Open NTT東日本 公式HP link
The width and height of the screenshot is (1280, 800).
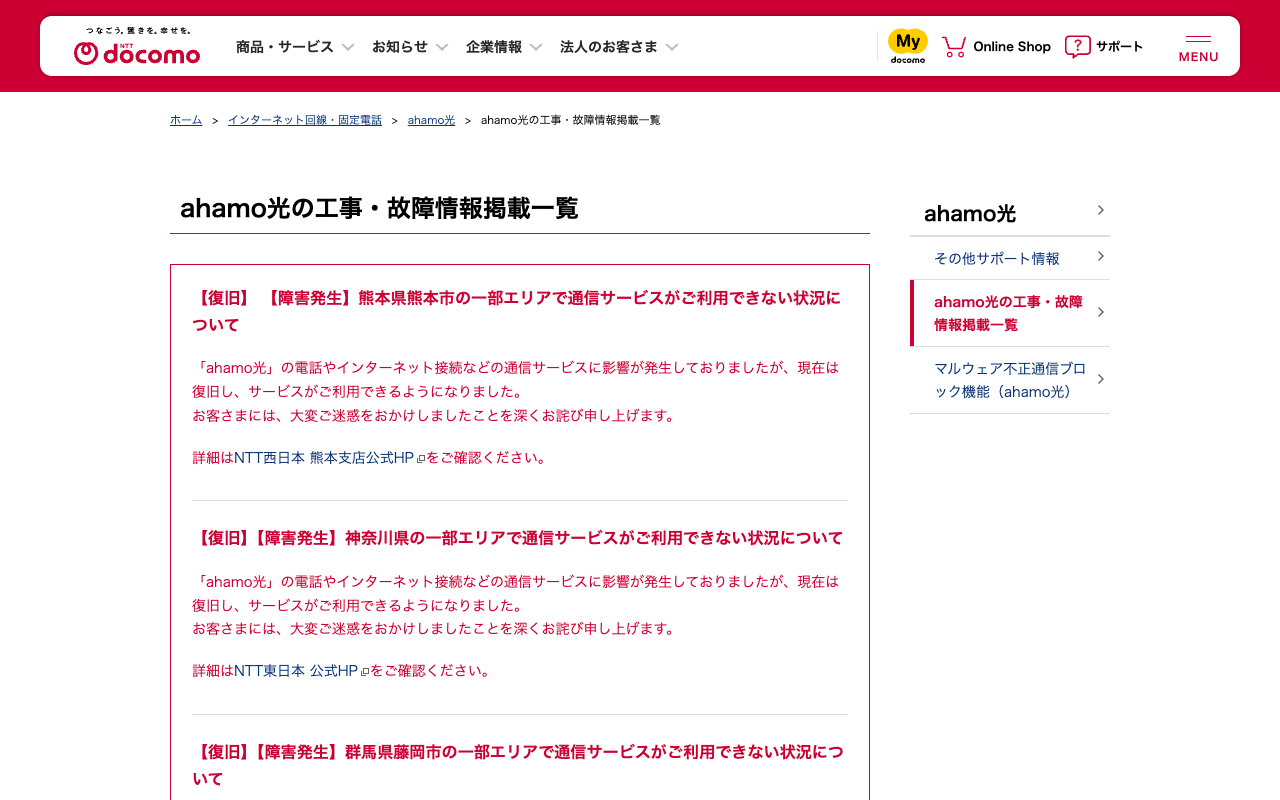[x=296, y=671]
